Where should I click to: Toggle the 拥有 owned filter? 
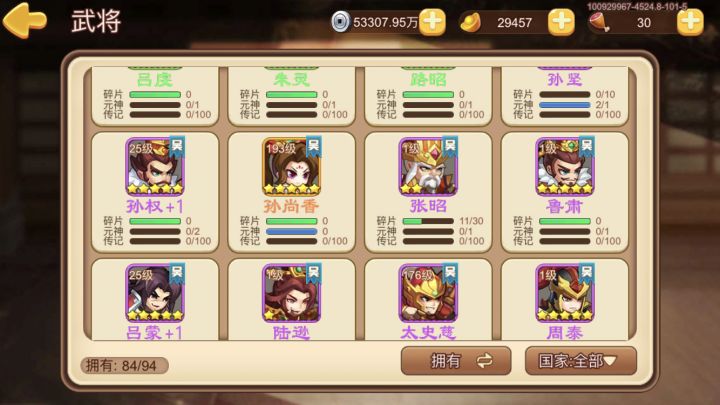(456, 361)
